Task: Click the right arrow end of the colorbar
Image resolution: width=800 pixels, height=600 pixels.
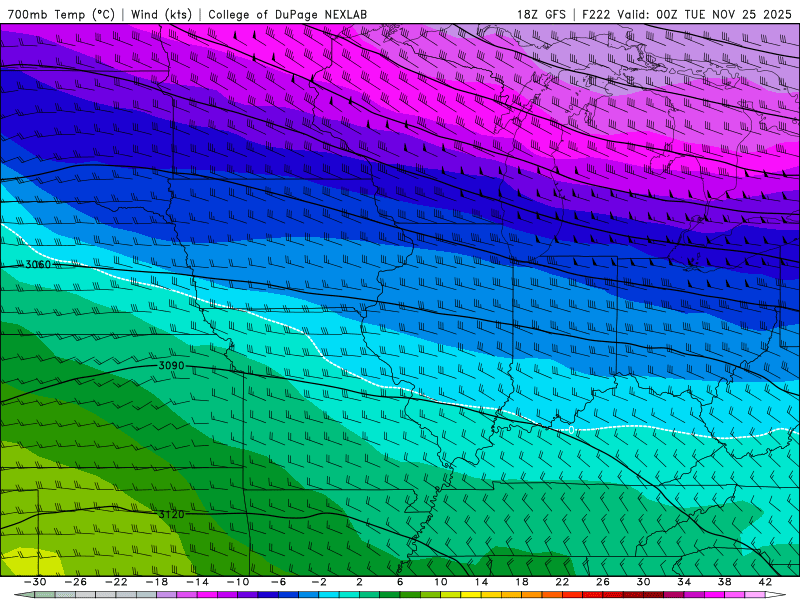Action: (x=776, y=595)
